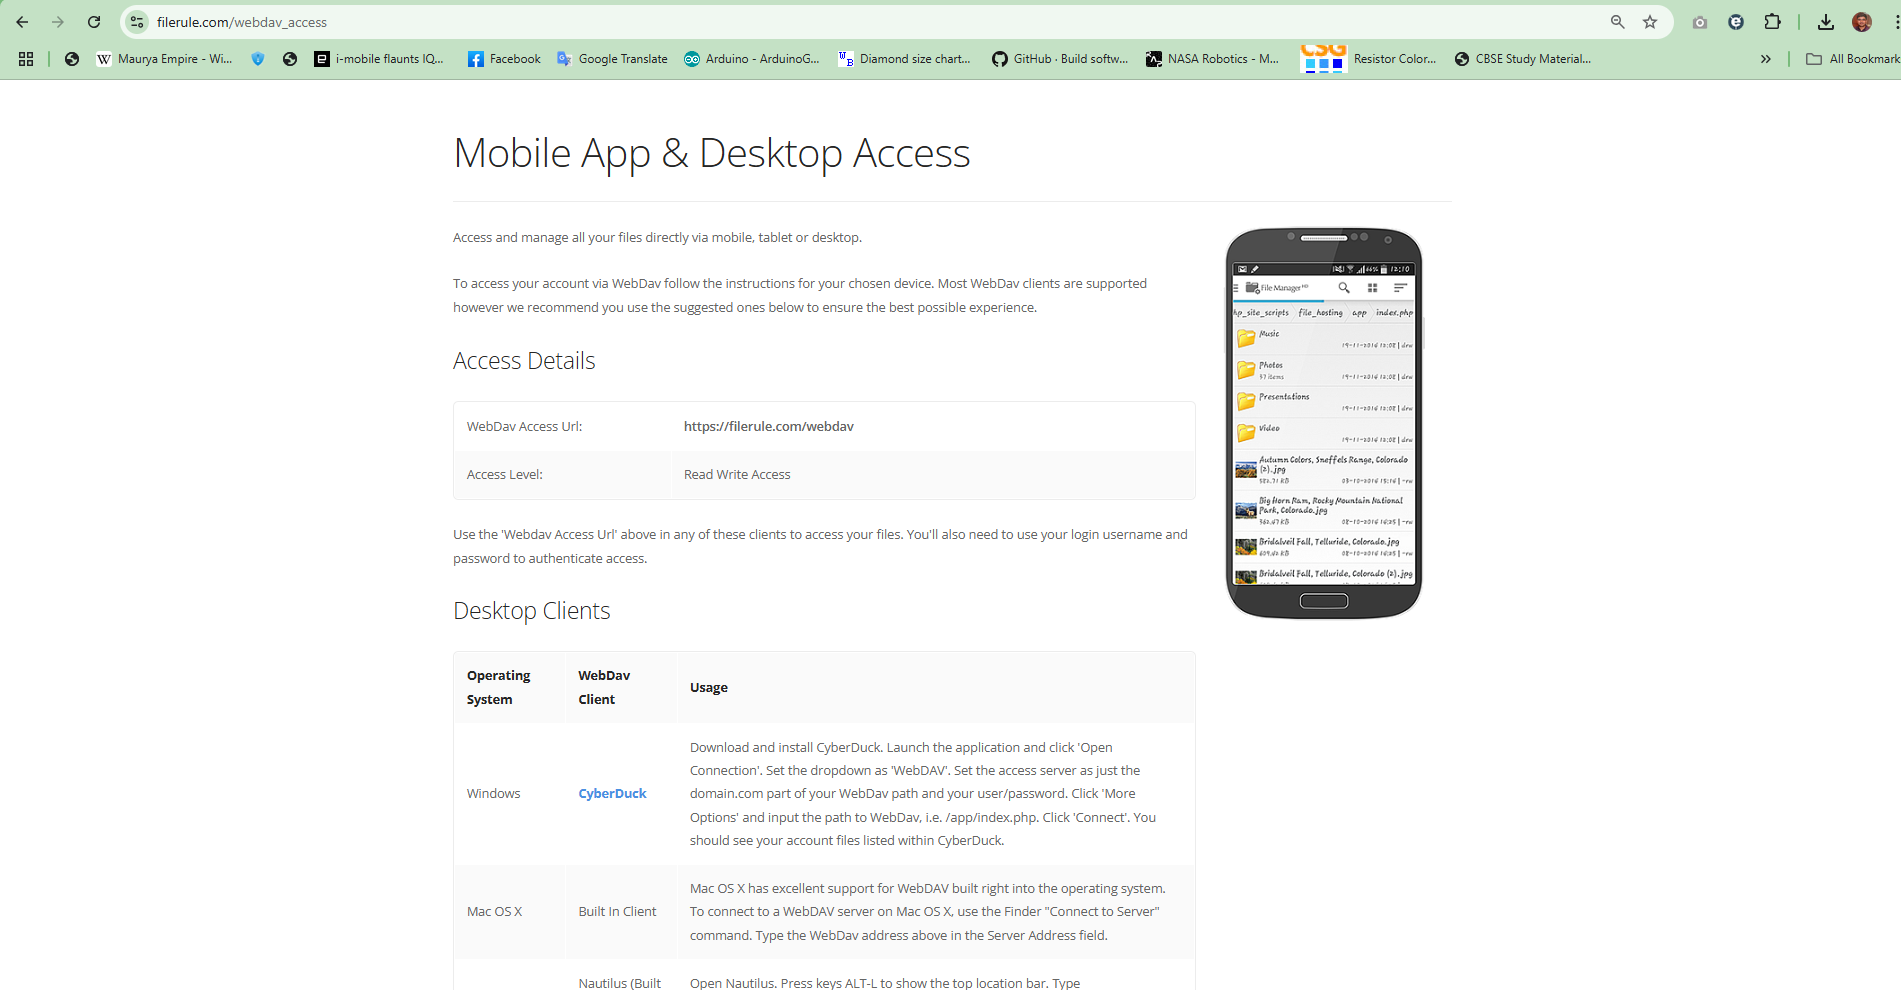Open the GitHub bookmark
Screen dimensions: 1901x990
(1060, 59)
